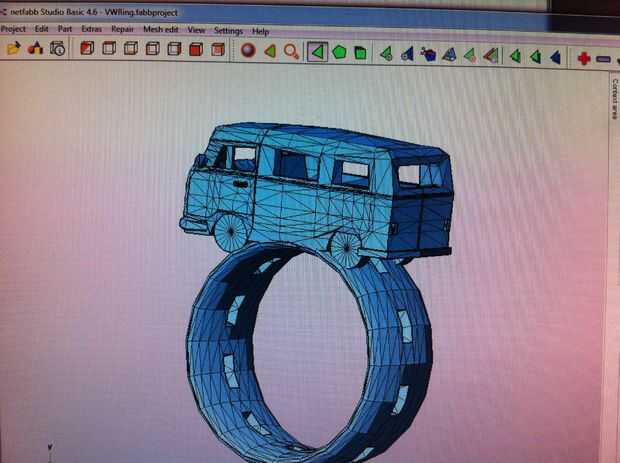Click the platform info icon with clock

58,49
